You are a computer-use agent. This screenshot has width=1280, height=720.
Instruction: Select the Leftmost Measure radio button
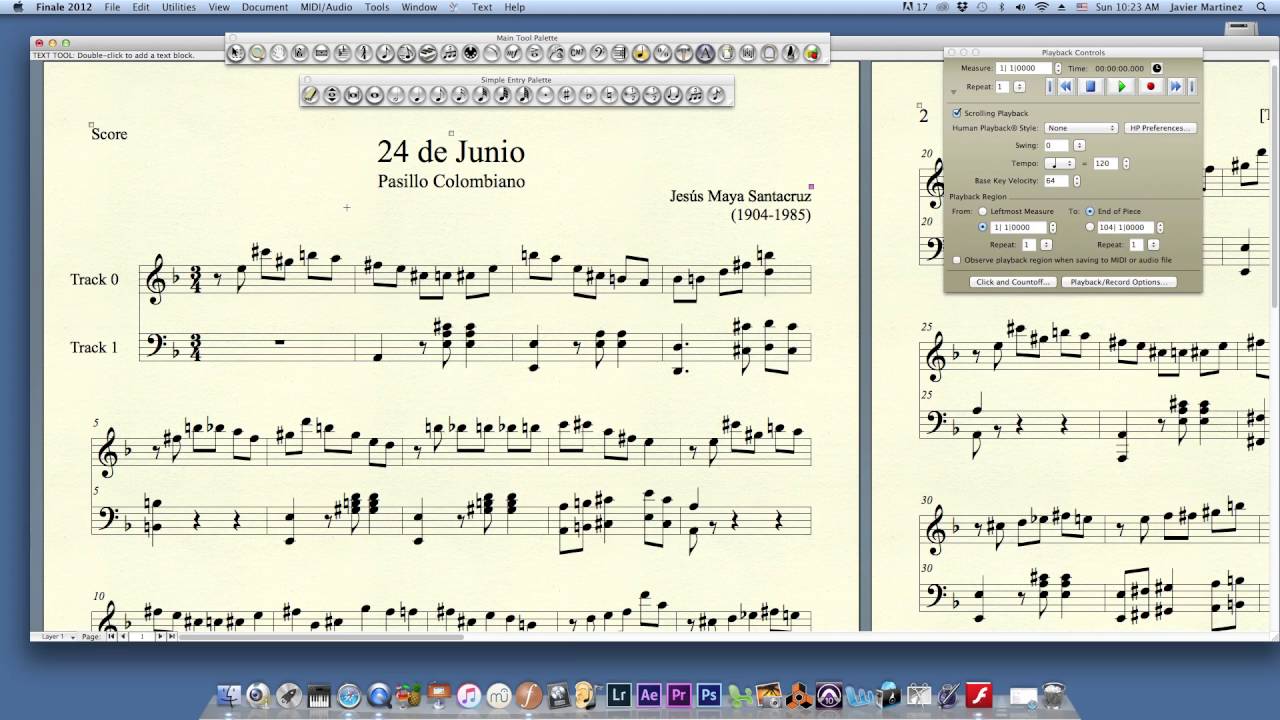[983, 211]
